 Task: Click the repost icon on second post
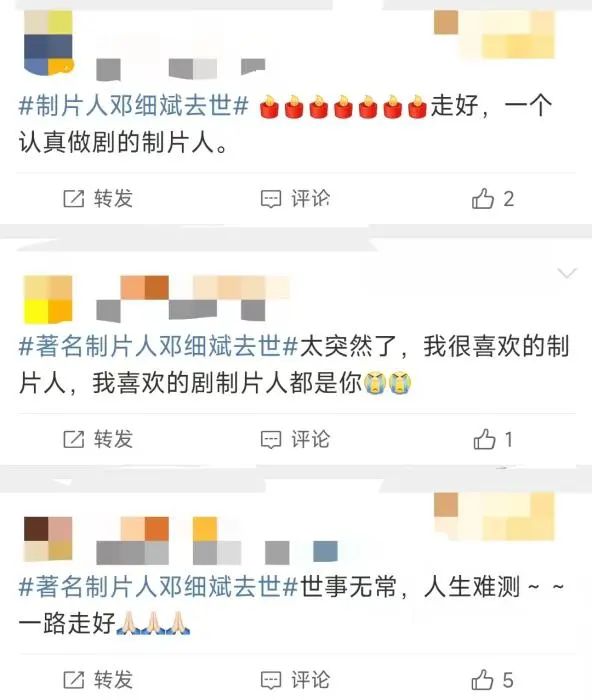click(74, 439)
